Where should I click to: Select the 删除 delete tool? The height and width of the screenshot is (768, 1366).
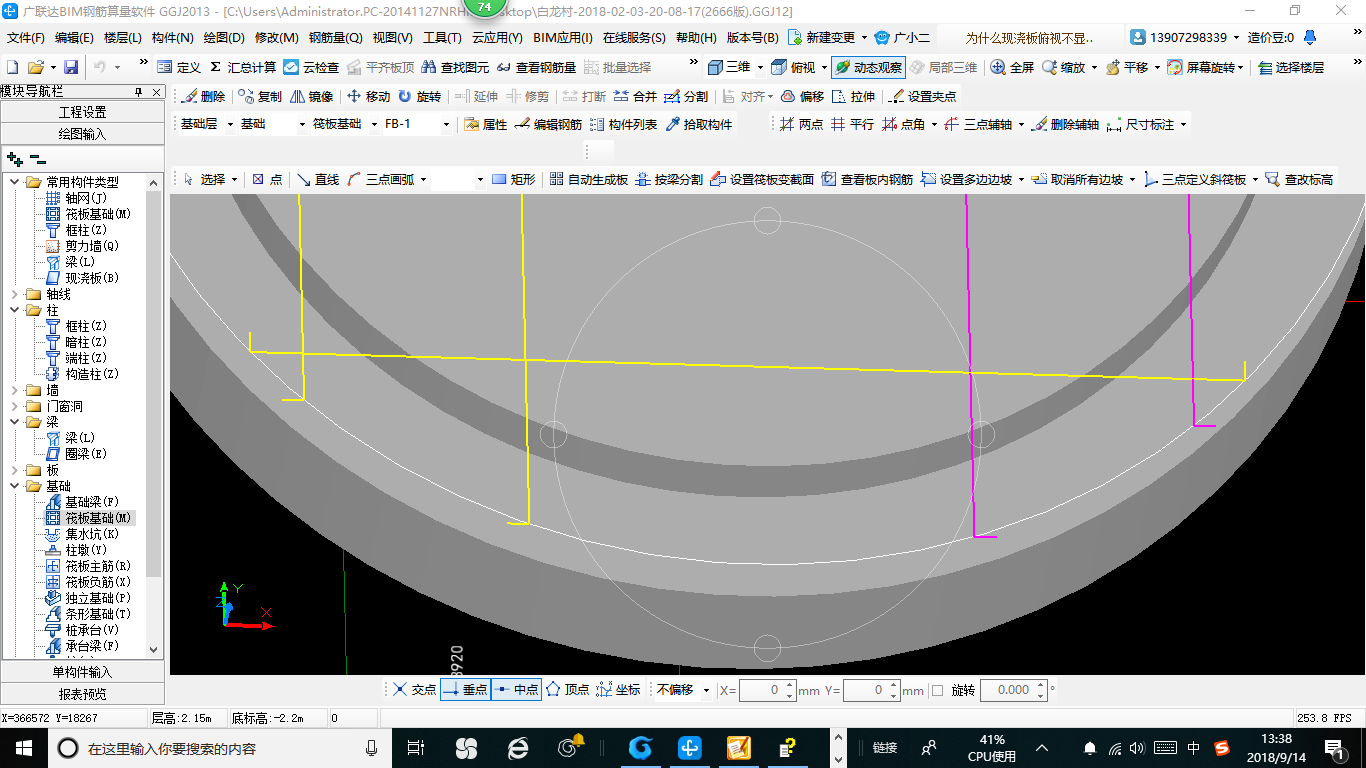click(204, 97)
